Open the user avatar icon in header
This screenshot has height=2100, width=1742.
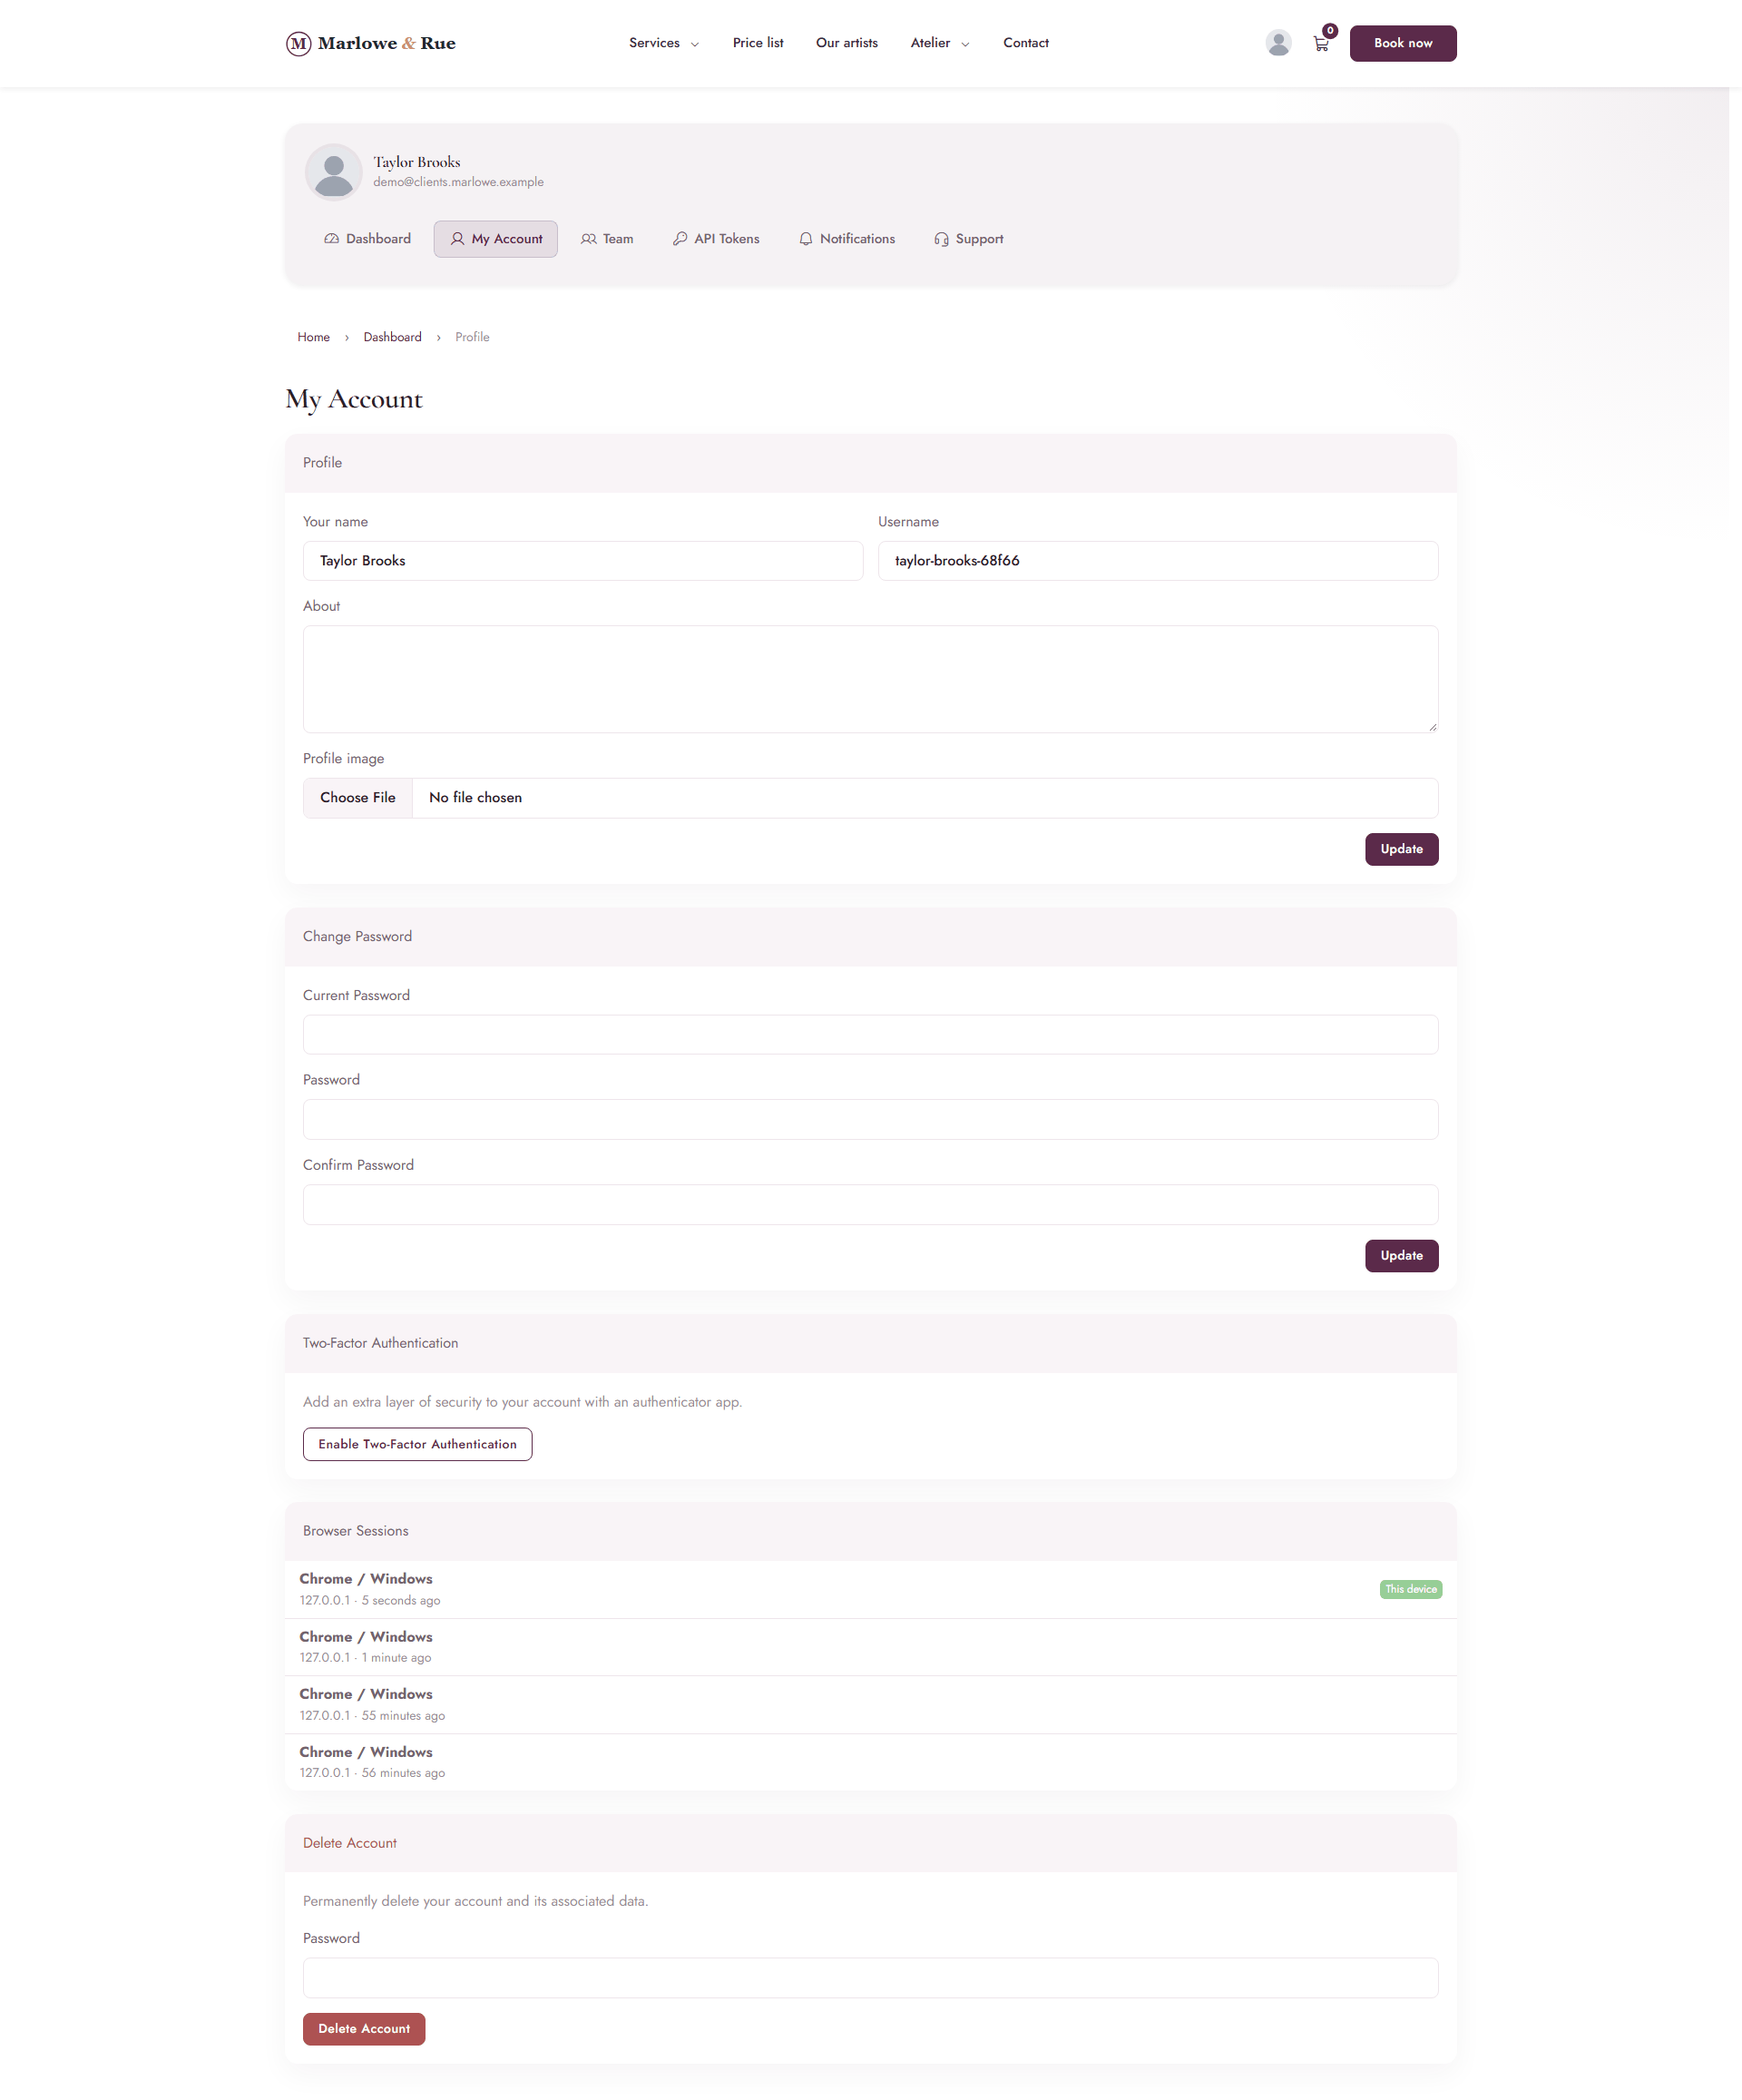[1277, 43]
